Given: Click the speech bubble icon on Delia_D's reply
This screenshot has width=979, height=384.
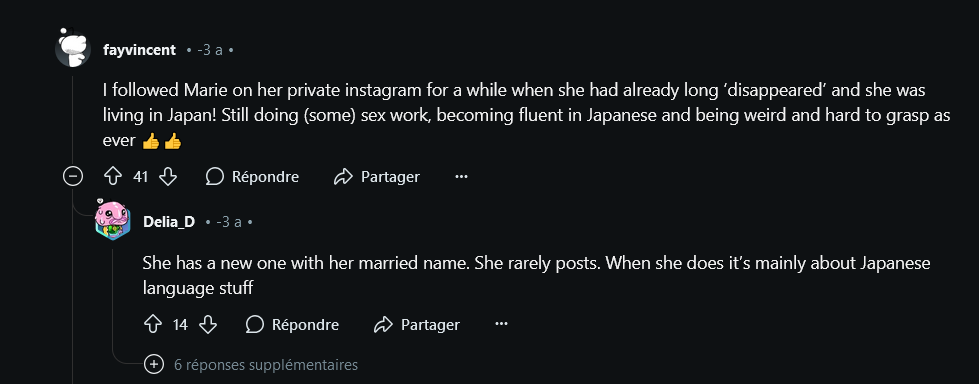Looking at the screenshot, I should pos(255,325).
